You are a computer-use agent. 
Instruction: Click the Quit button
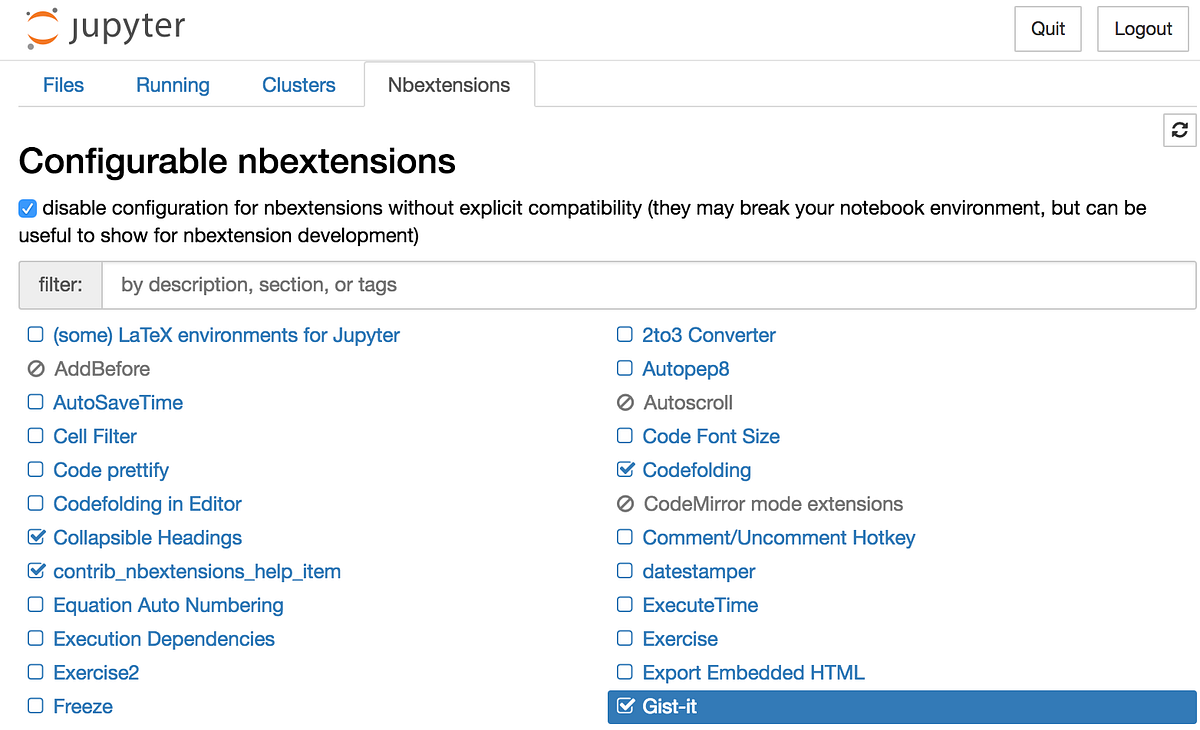pos(1047,29)
